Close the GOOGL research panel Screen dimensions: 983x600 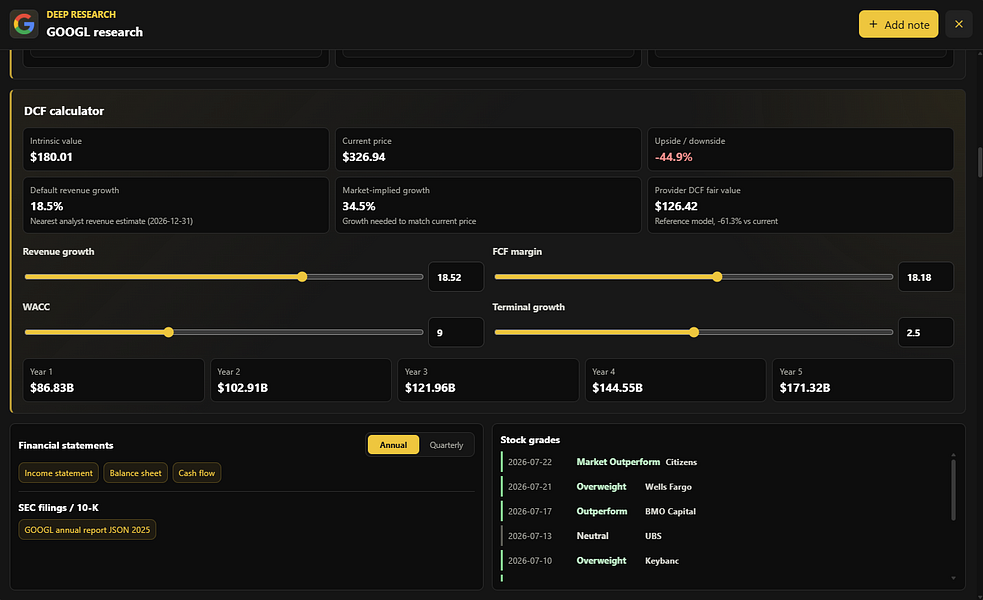click(x=959, y=24)
